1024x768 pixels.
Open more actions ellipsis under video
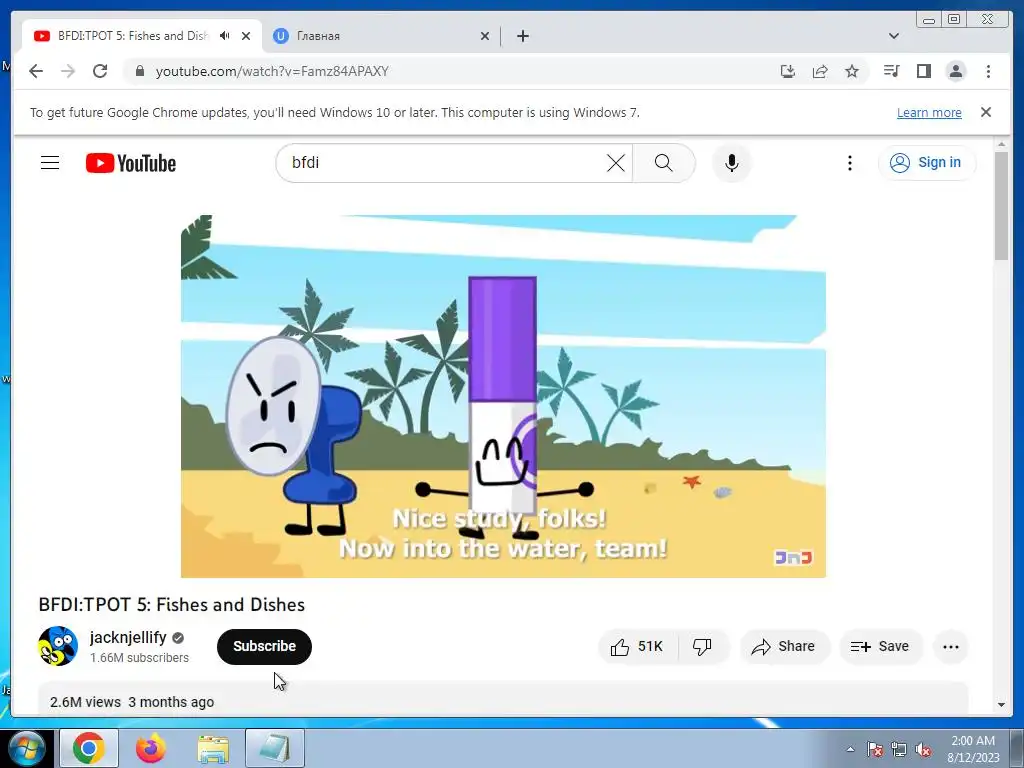coord(951,647)
